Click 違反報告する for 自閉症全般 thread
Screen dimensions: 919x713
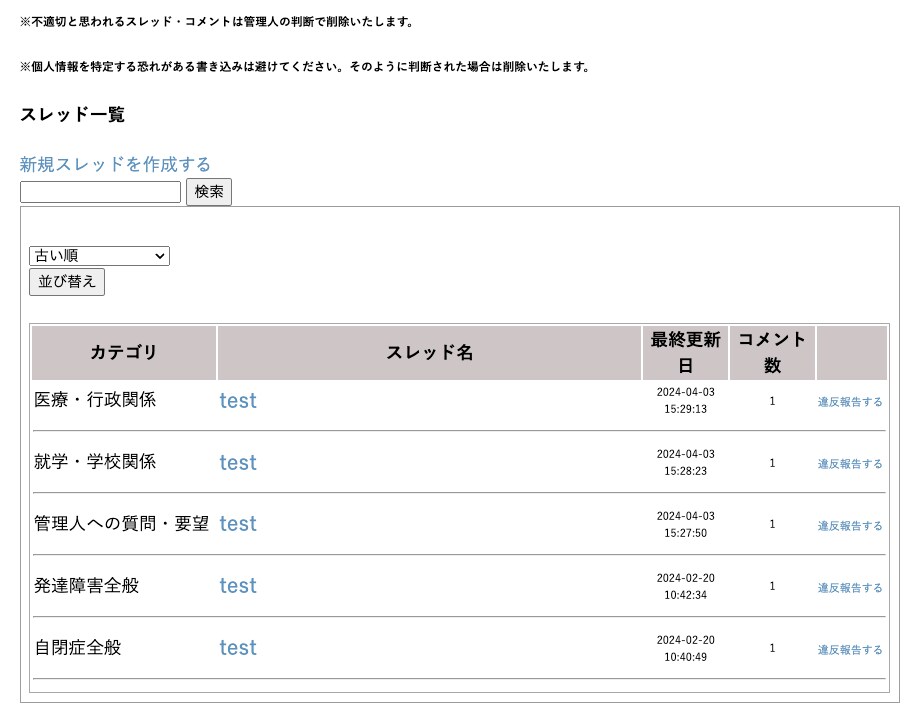(x=850, y=650)
